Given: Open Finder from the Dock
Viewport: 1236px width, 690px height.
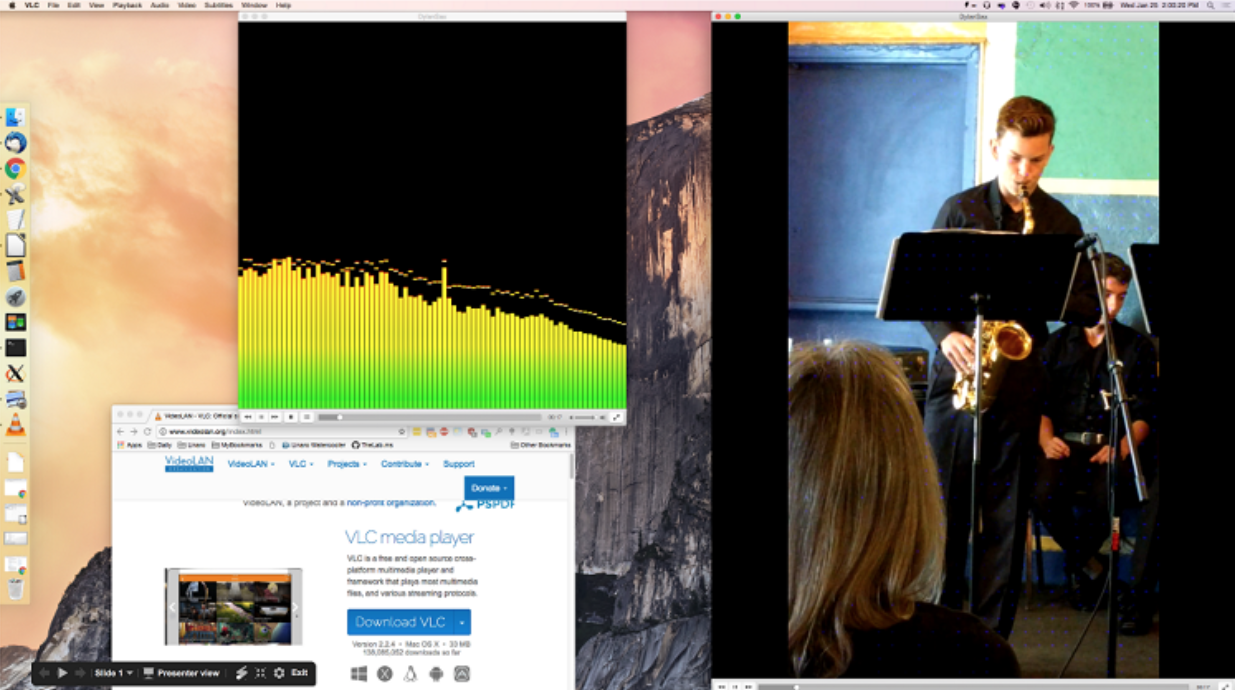Looking at the screenshot, I should click(x=15, y=117).
